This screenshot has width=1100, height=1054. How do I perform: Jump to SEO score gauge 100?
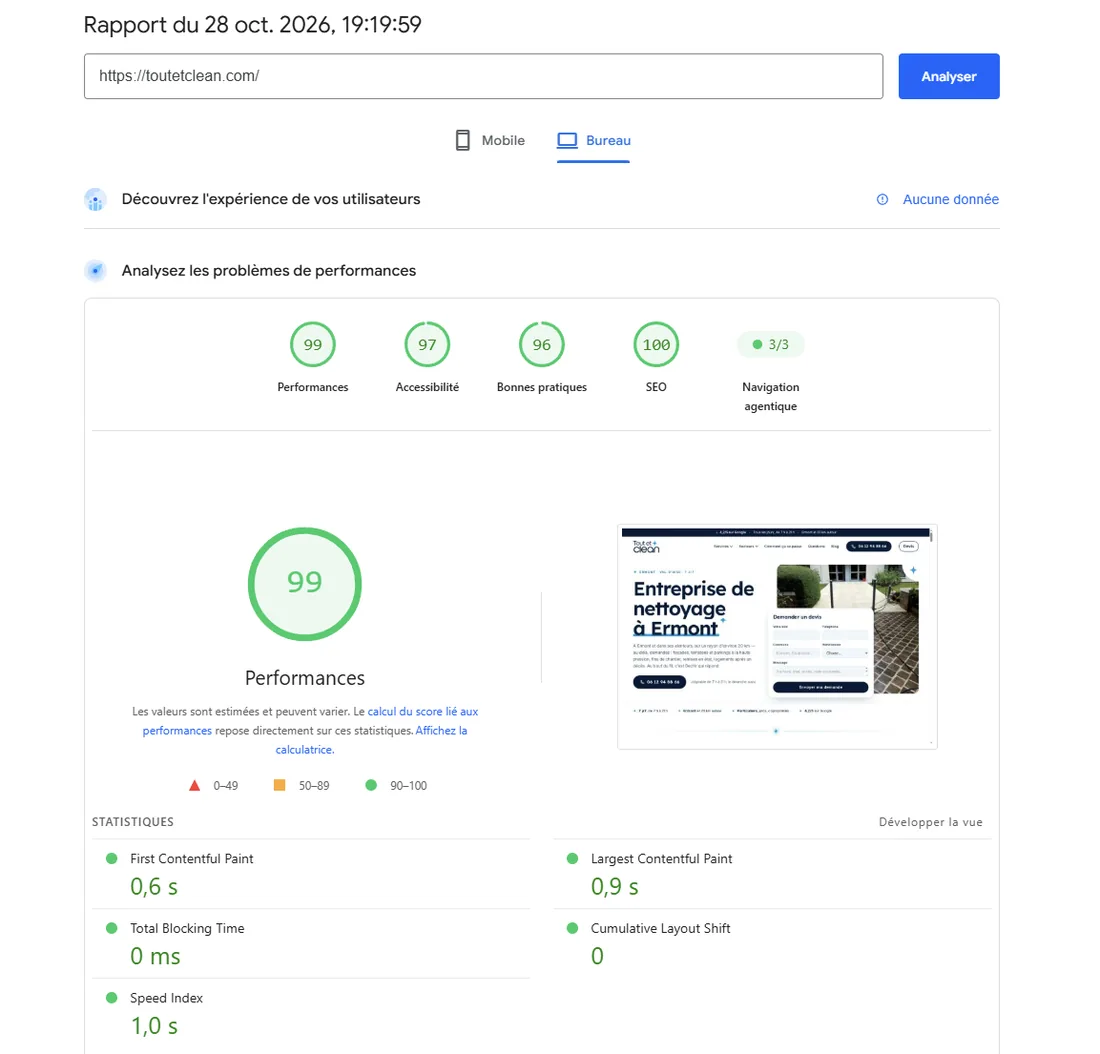pos(656,345)
